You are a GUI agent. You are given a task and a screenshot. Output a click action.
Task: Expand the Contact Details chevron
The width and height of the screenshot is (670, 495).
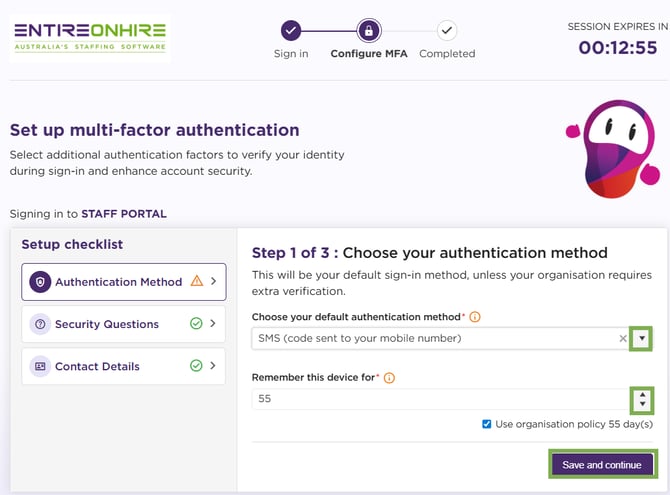213,366
